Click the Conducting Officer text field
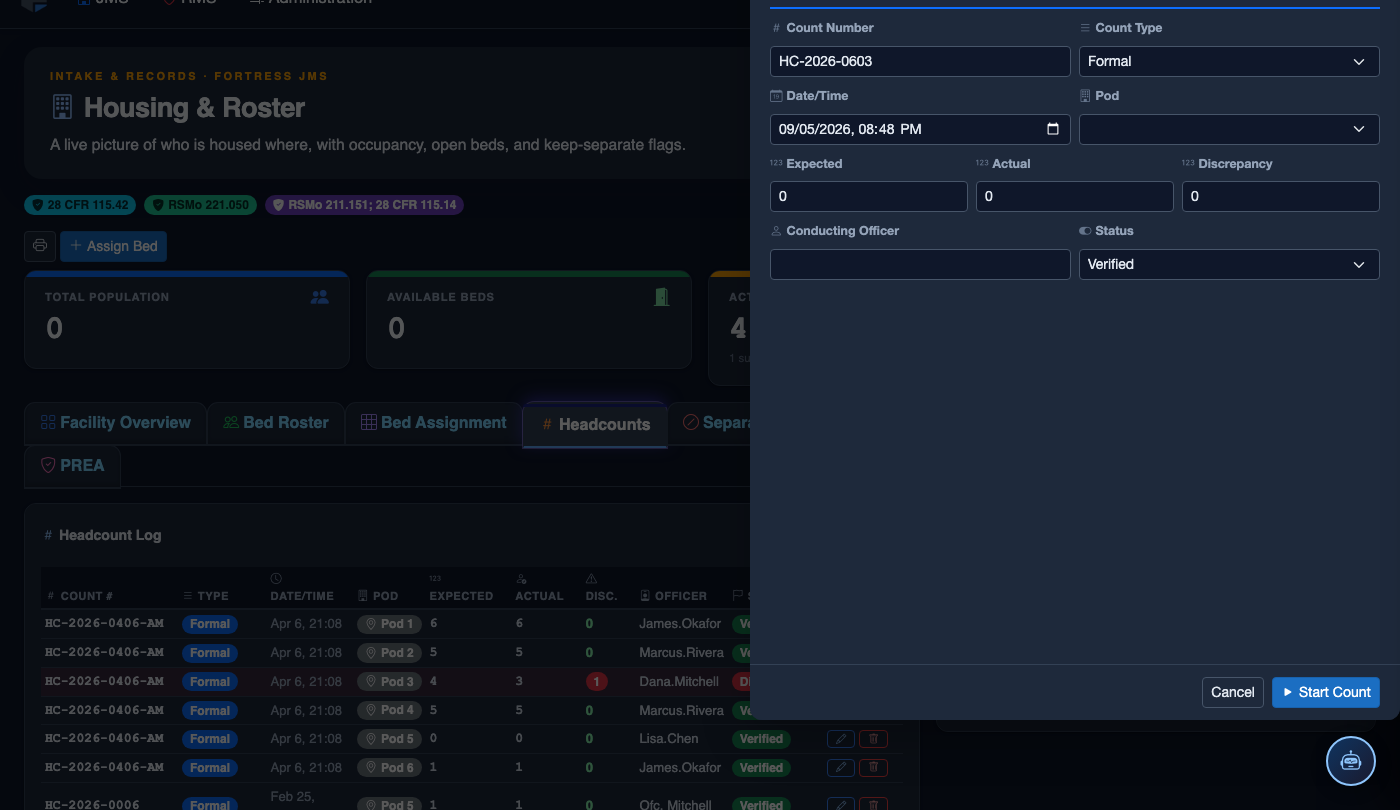The image size is (1400, 810). [x=920, y=264]
